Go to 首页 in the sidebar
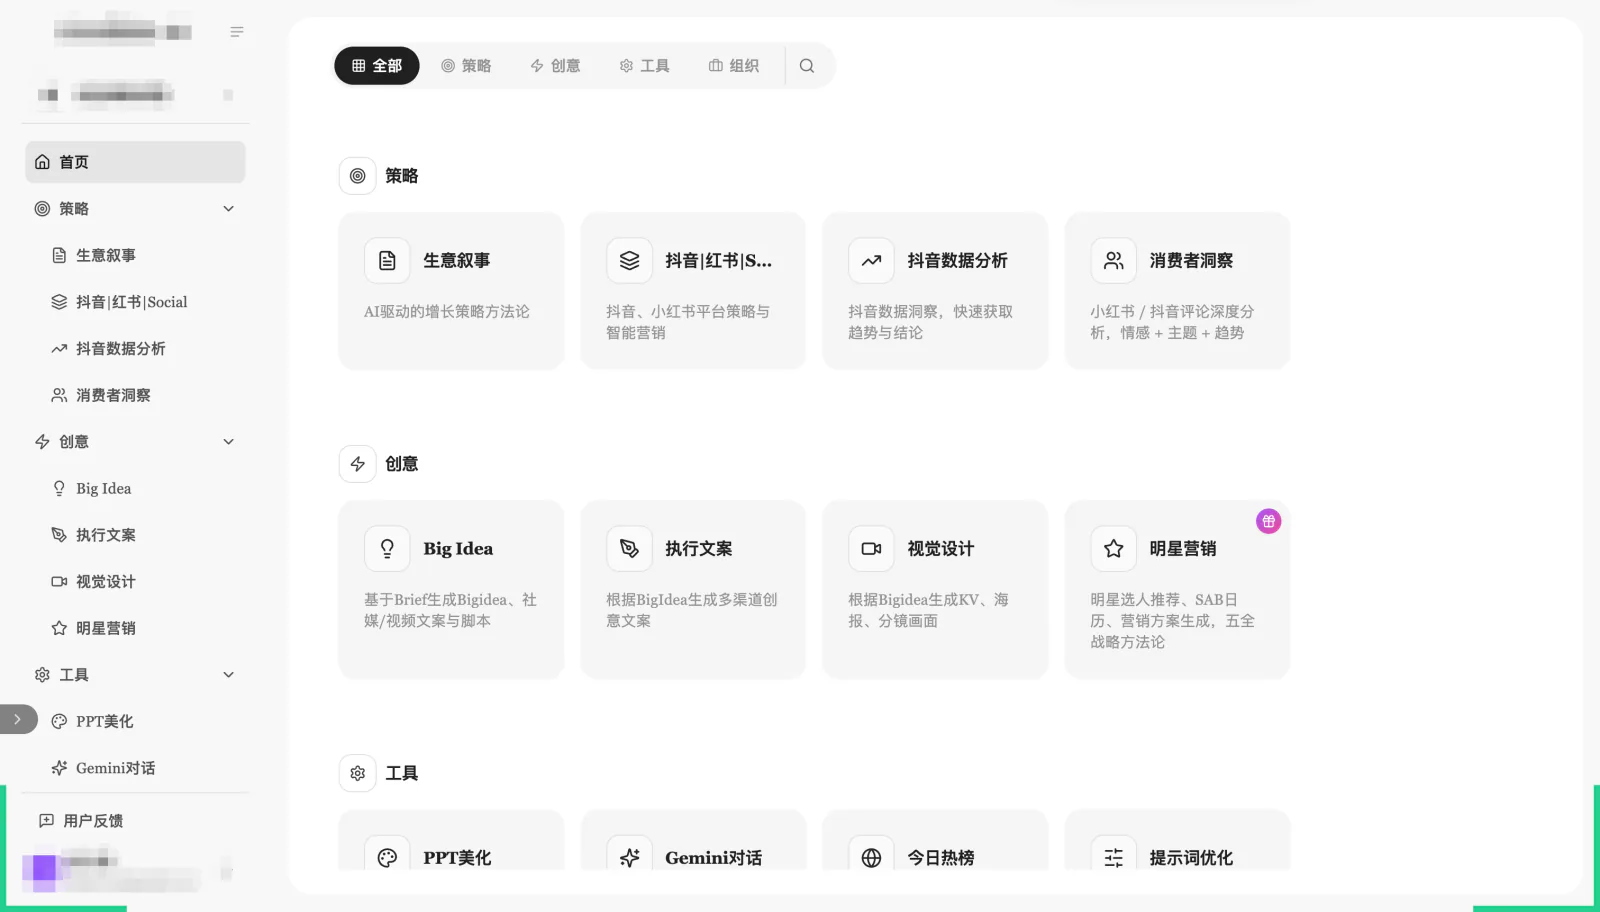This screenshot has width=1600, height=912. 135,162
